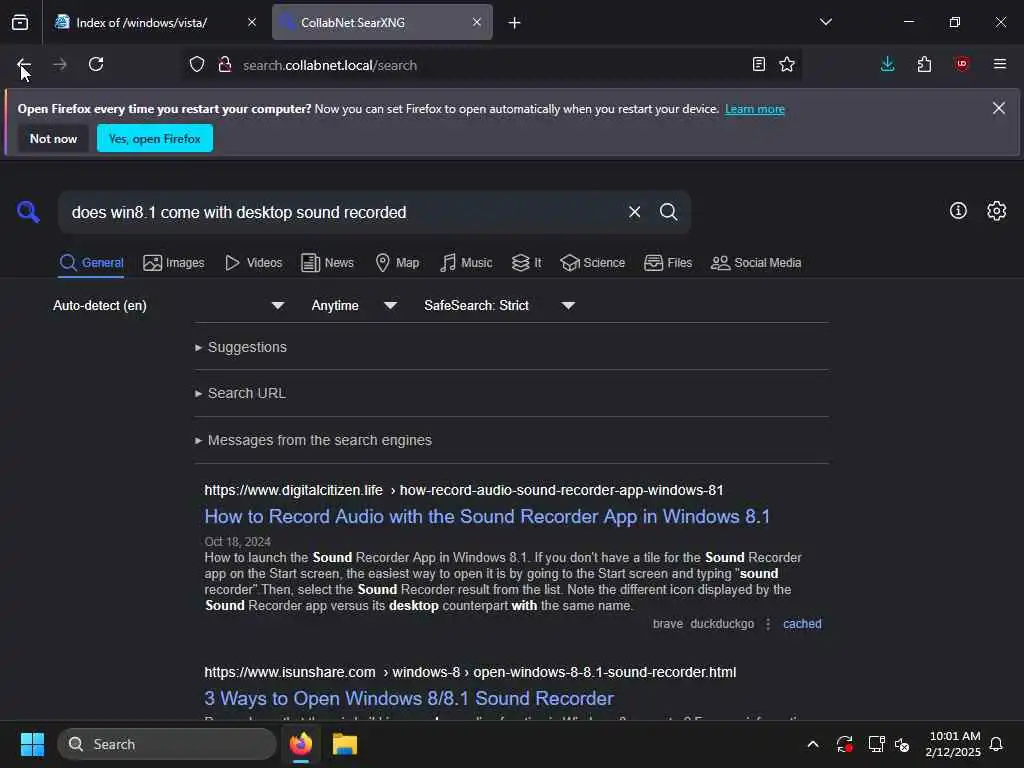Click the Firefox taskbar icon
Viewport: 1024px width, 768px height.
(300, 744)
